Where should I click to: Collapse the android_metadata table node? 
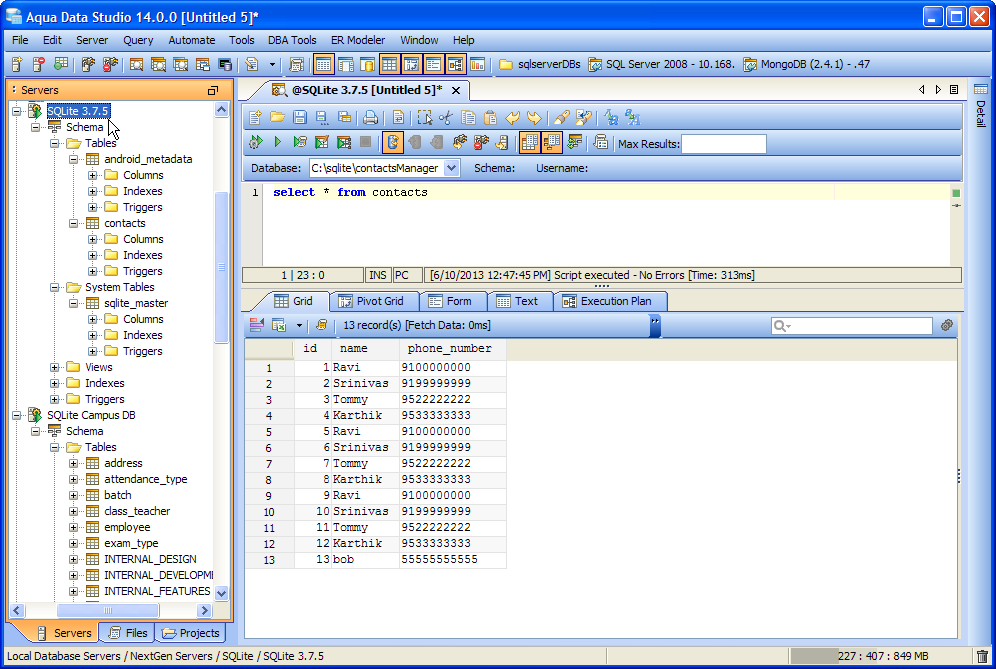[74, 159]
